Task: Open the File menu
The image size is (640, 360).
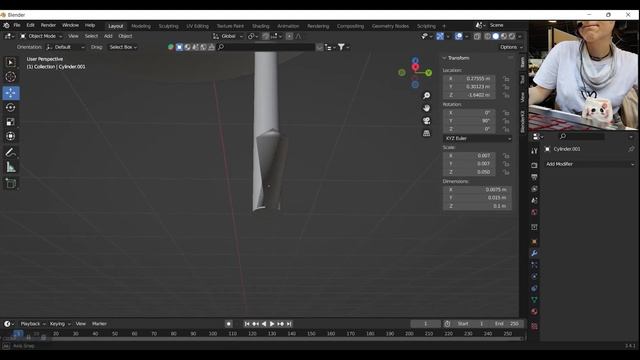Action: [x=17, y=25]
